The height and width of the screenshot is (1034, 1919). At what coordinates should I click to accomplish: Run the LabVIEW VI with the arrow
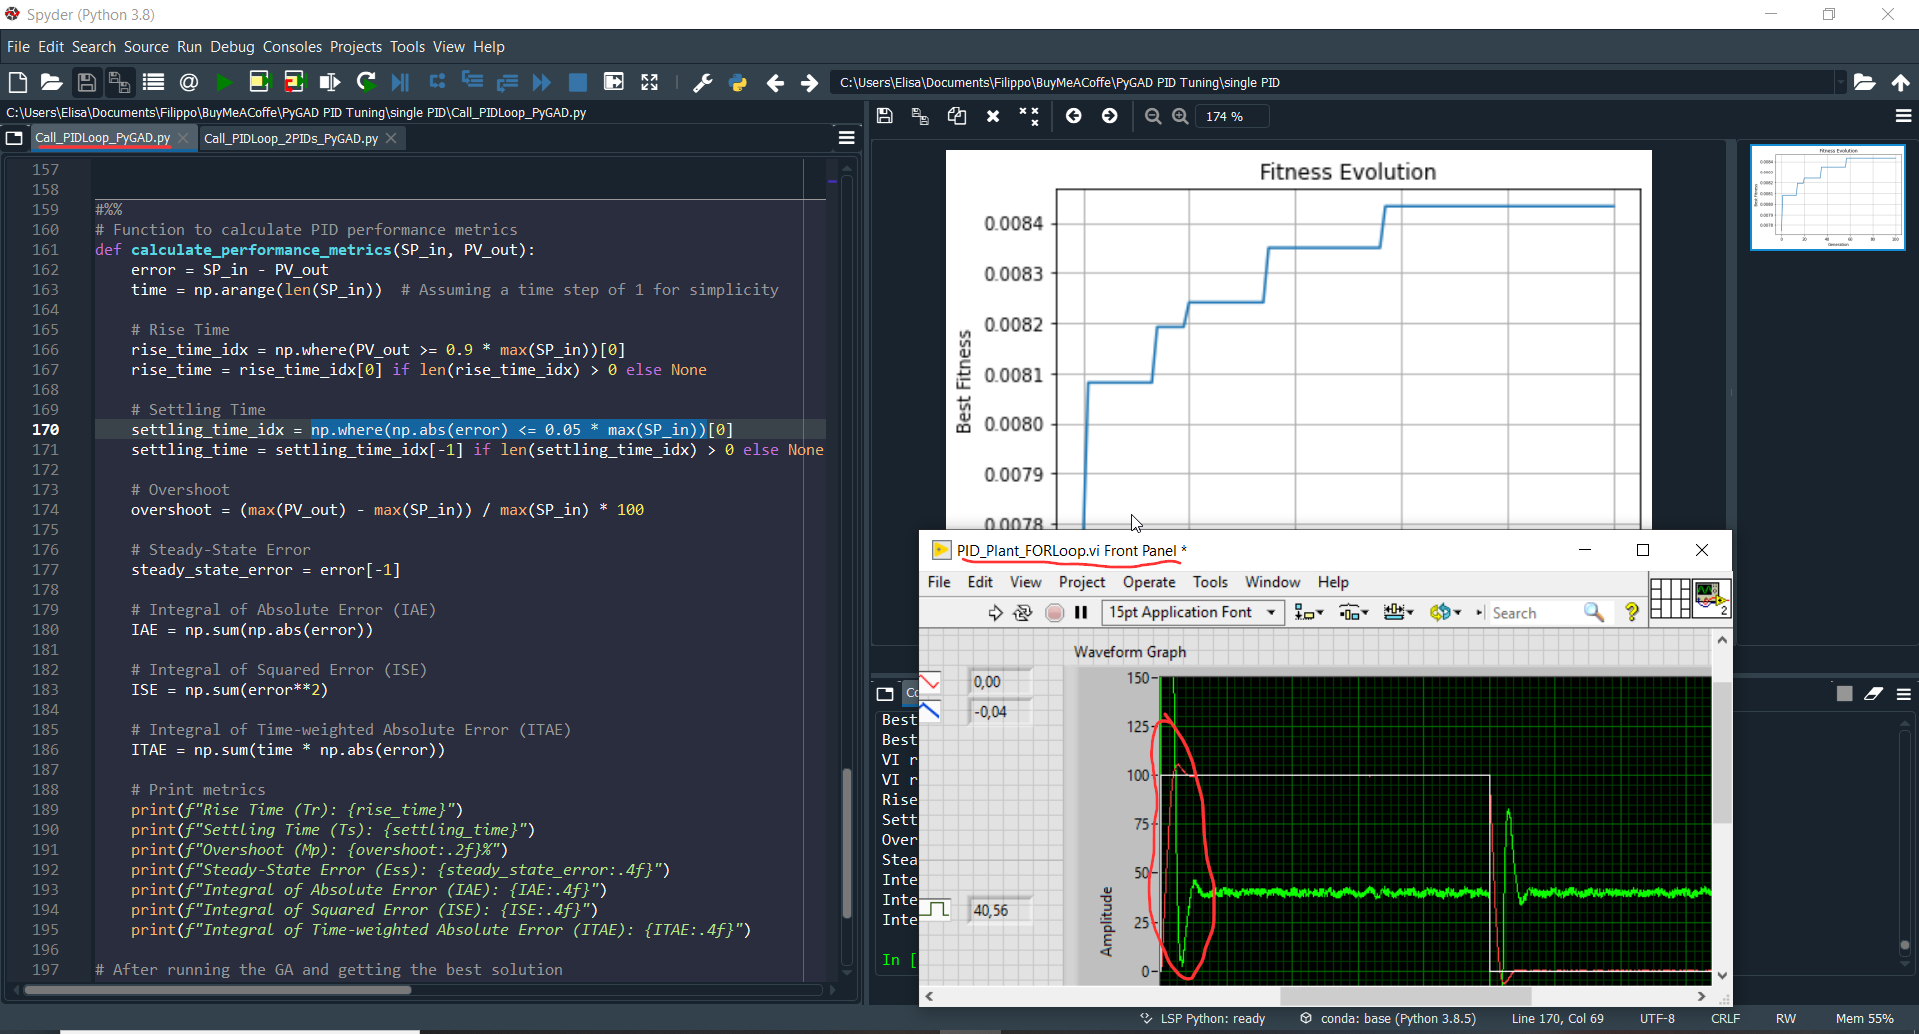[x=995, y=613]
